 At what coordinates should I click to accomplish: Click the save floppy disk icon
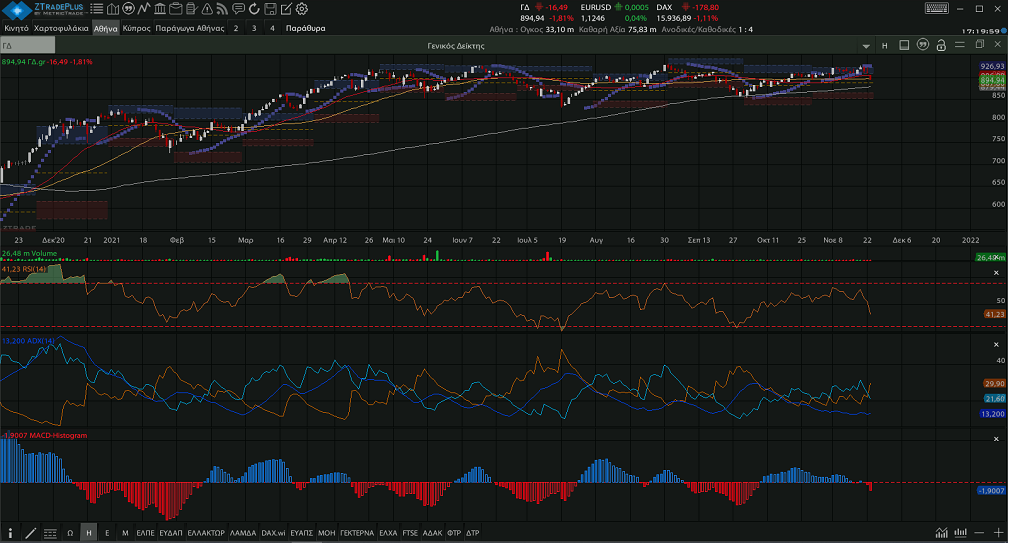click(x=268, y=9)
